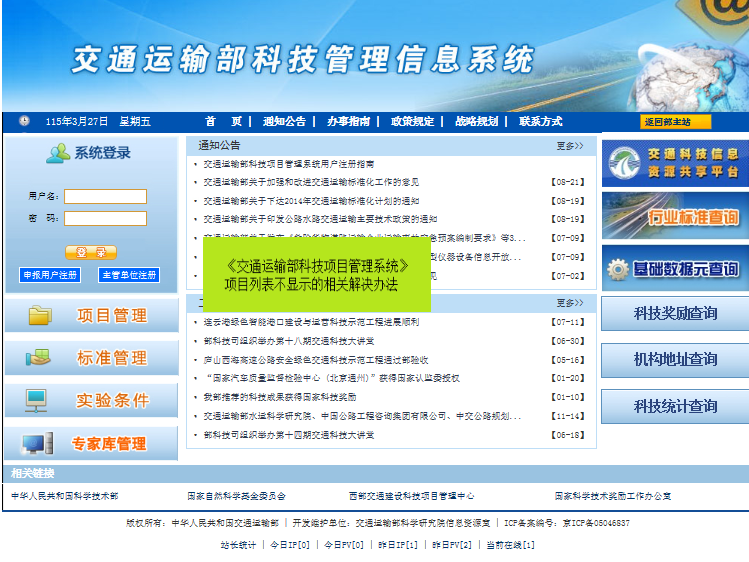The height and width of the screenshot is (562, 749).
Task: Click the 返回部主站 button
Action: (x=675, y=122)
